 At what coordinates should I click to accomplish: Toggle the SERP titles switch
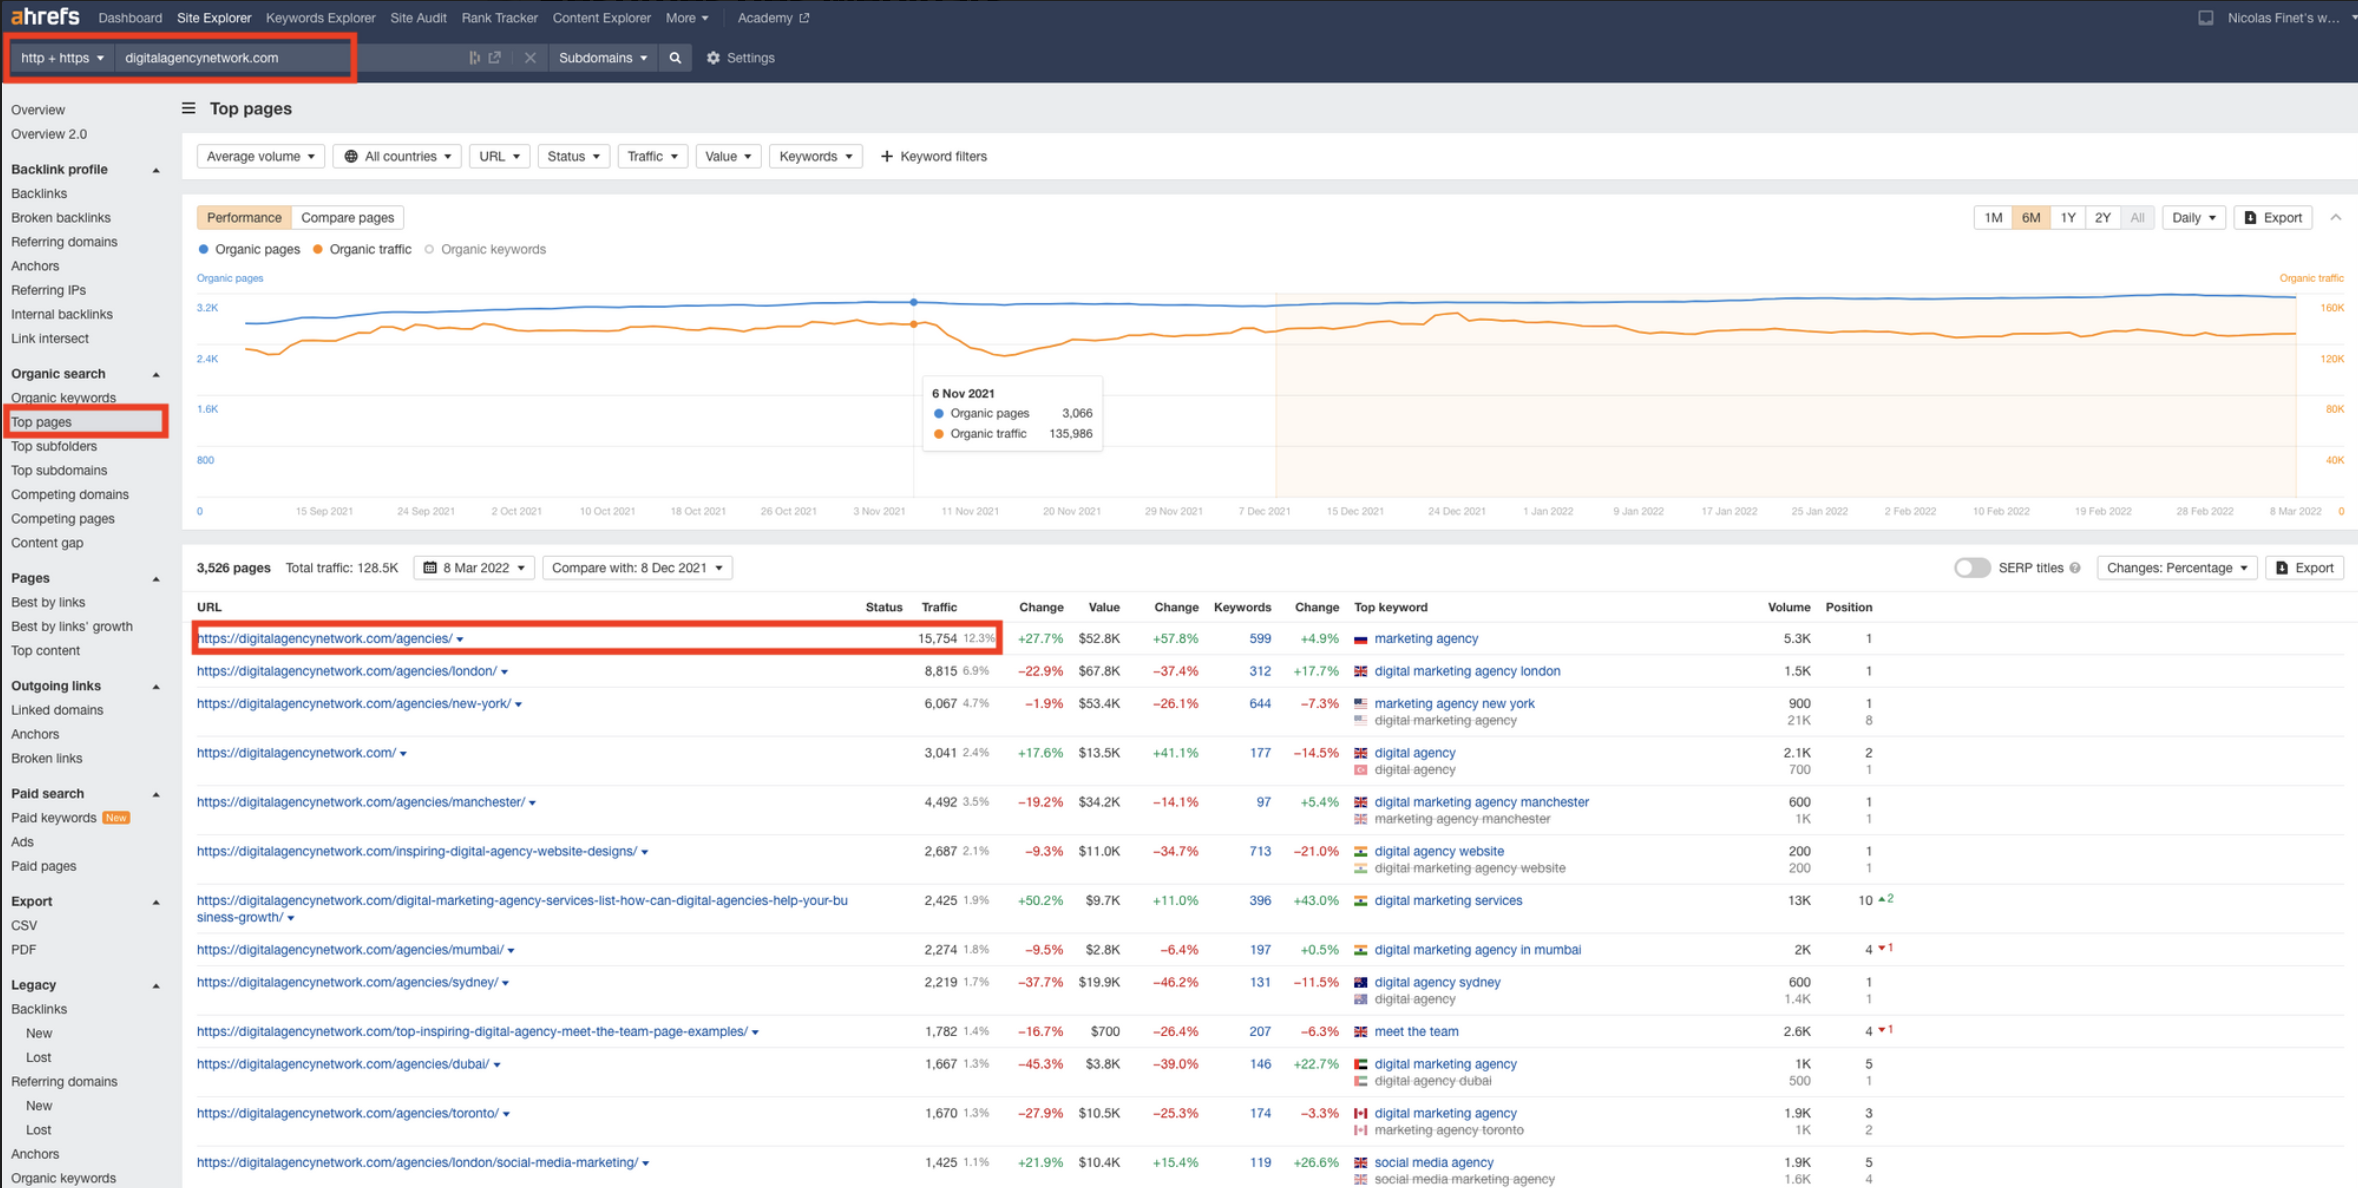point(1971,568)
